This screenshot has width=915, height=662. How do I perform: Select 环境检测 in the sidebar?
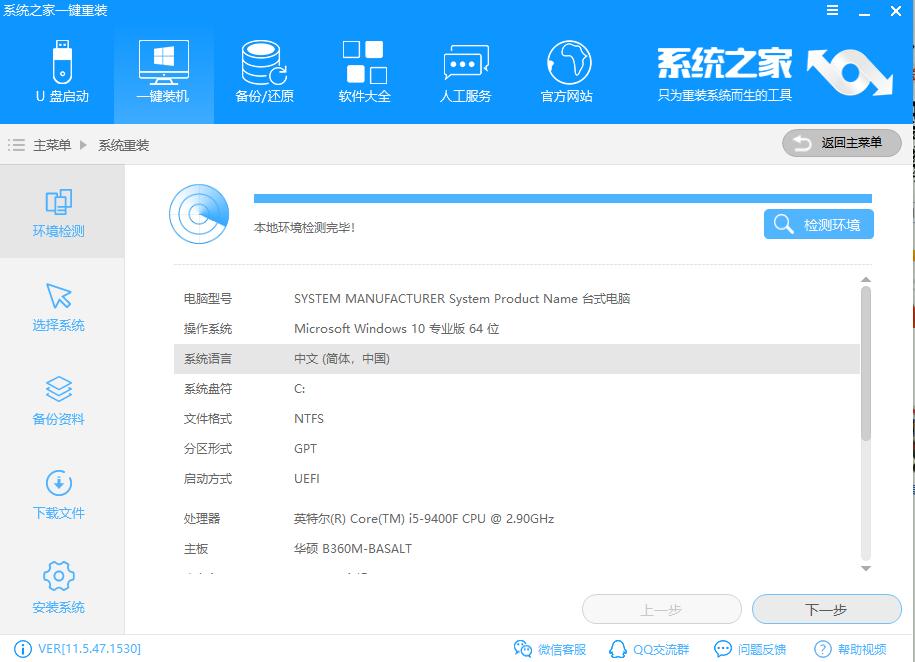[x=58, y=212]
